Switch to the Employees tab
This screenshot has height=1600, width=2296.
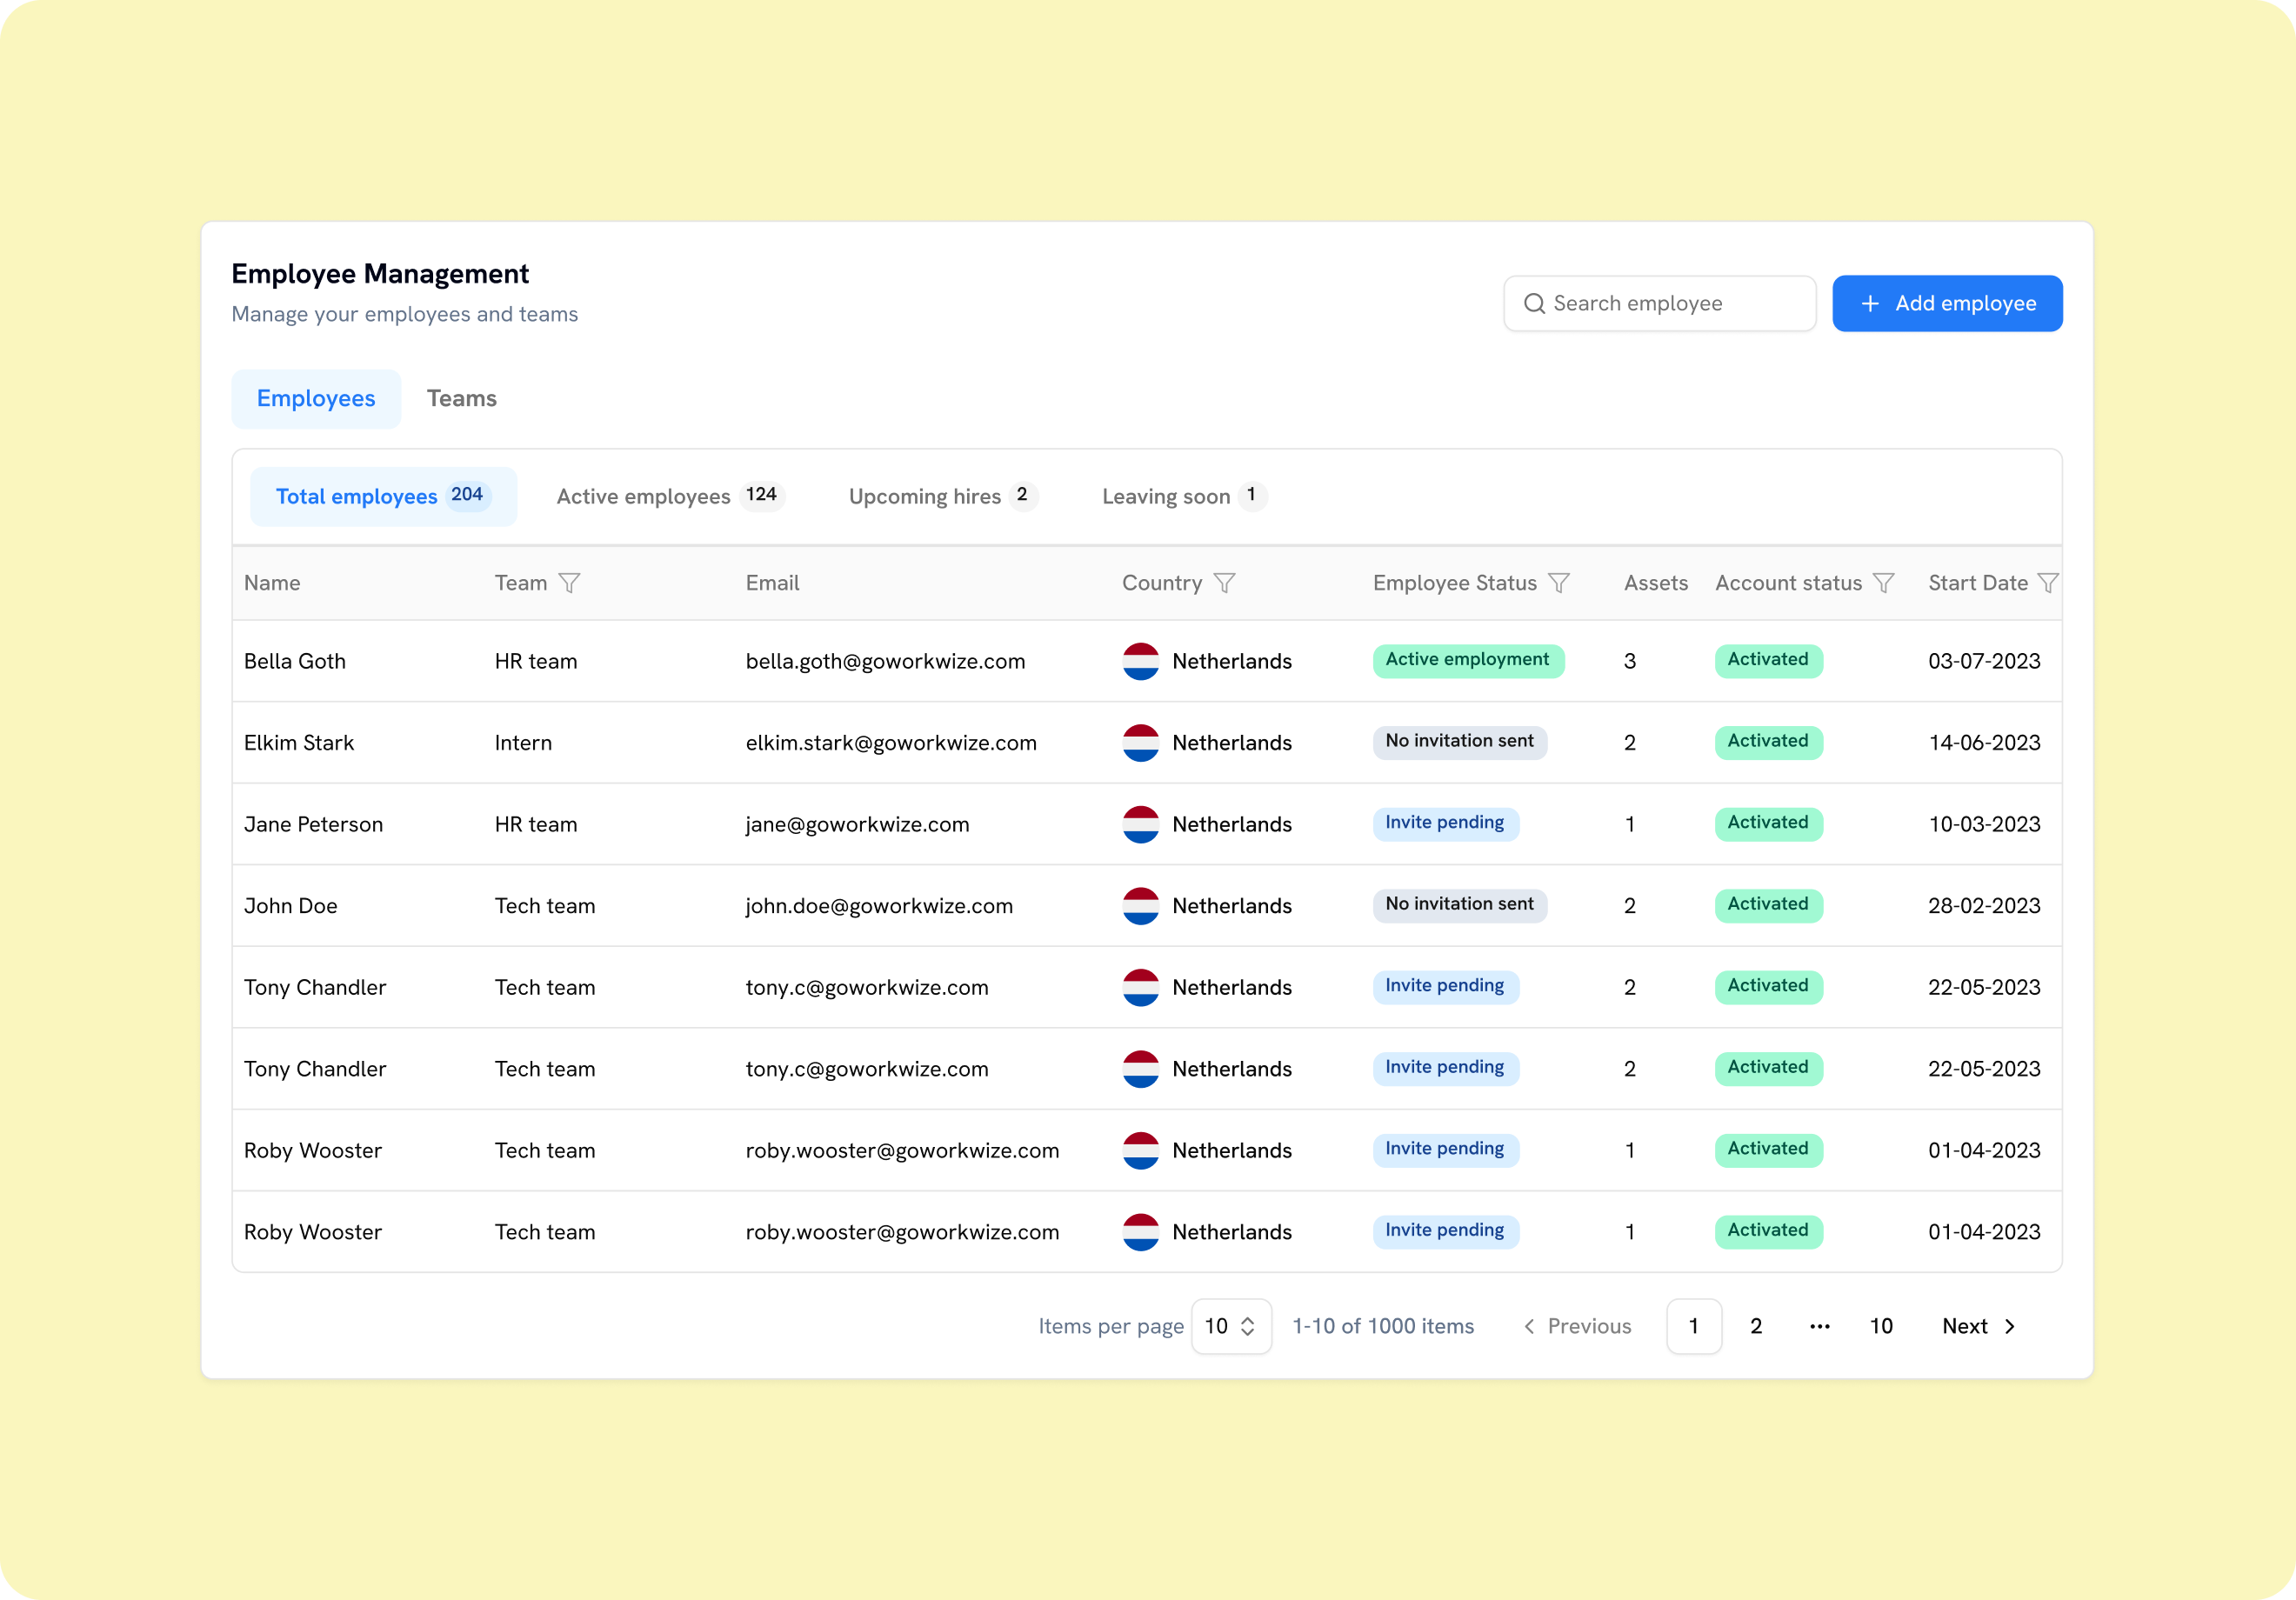316,399
